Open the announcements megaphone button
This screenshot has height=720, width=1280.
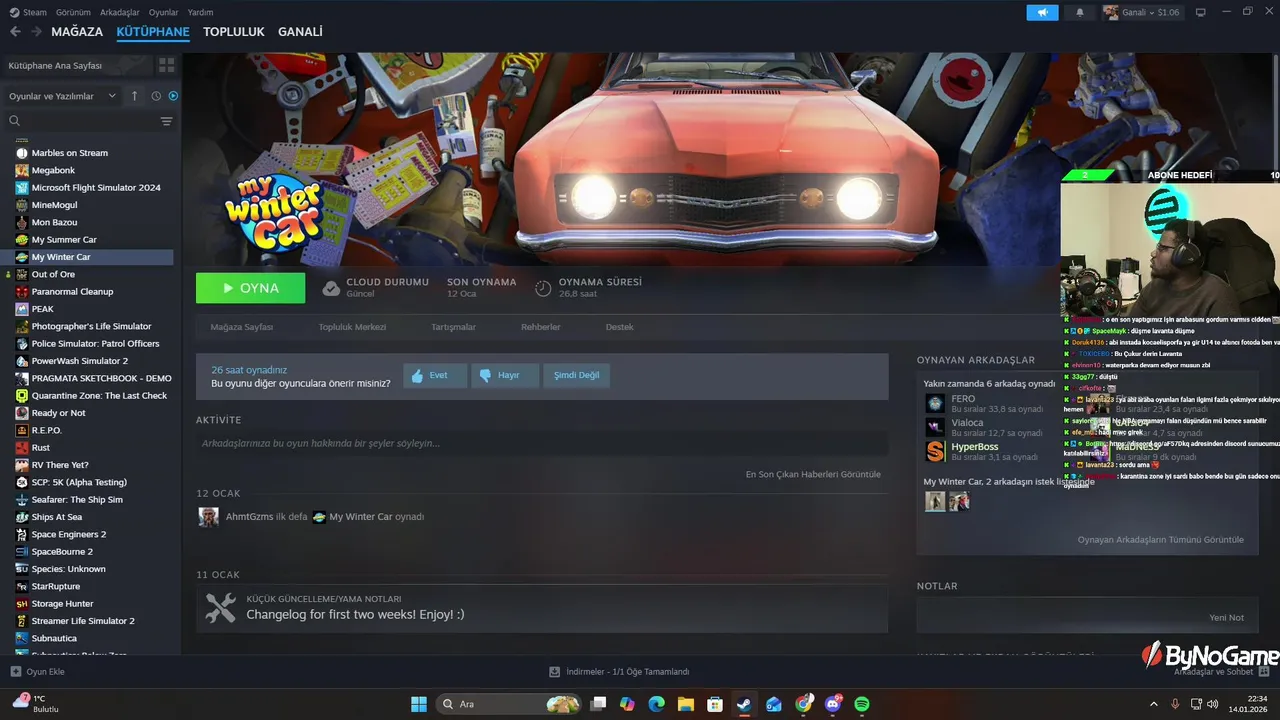click(1042, 13)
